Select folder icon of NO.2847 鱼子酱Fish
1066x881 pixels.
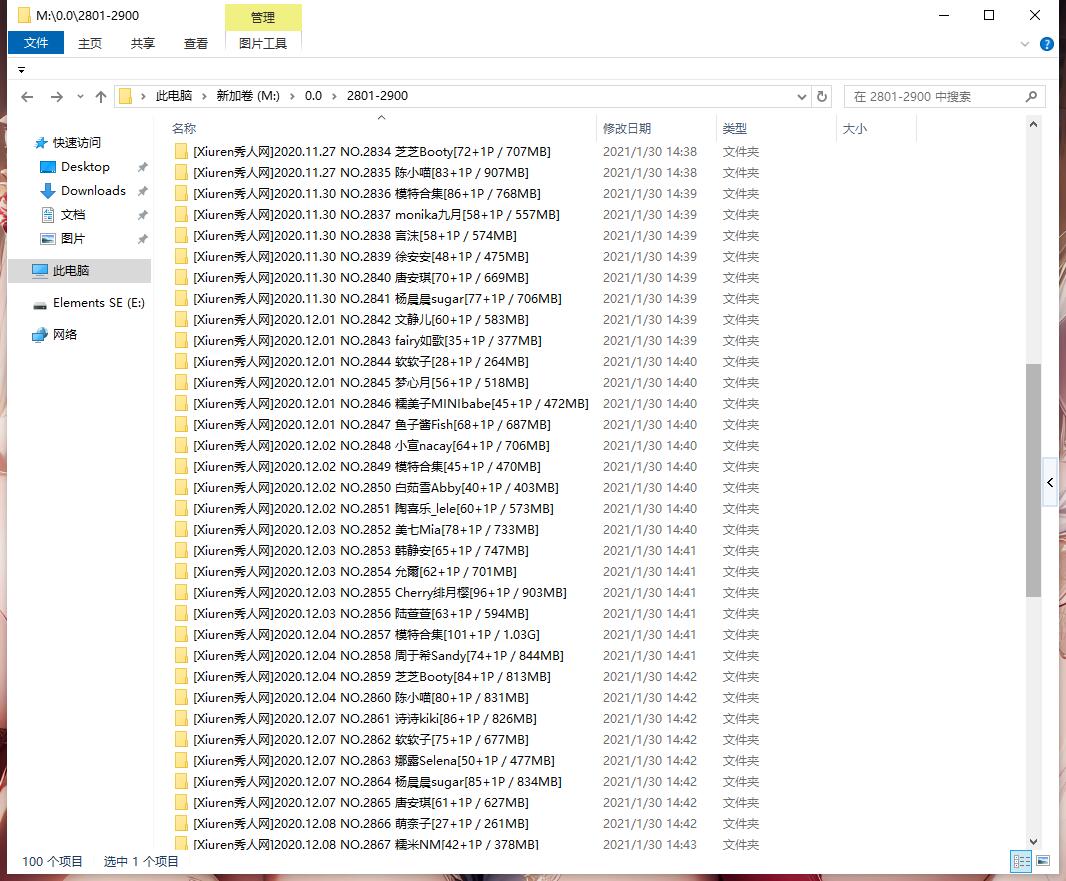coord(181,425)
